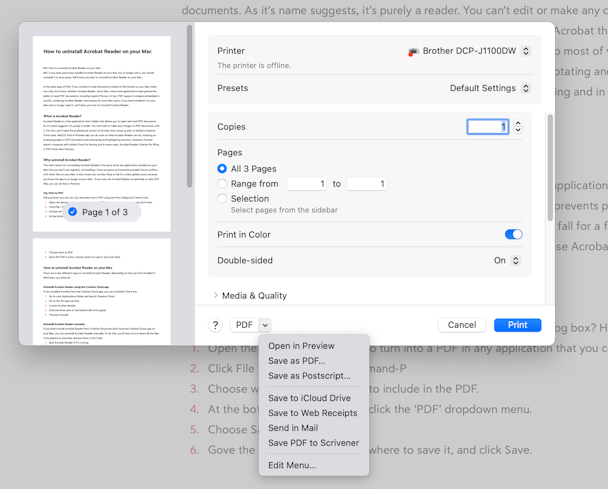Image resolution: width=608 pixels, height=489 pixels.
Task: Choose Save as Postscript… menu item
Action: tap(309, 376)
